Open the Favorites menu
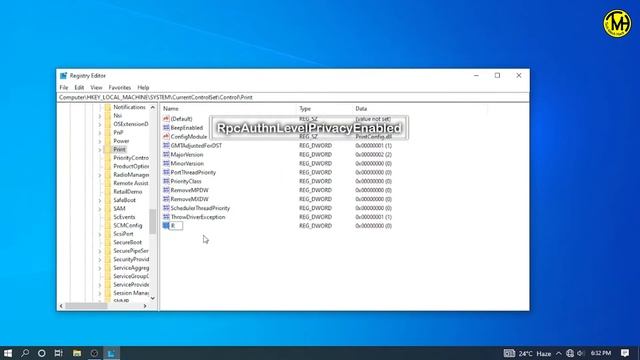 tap(120, 87)
